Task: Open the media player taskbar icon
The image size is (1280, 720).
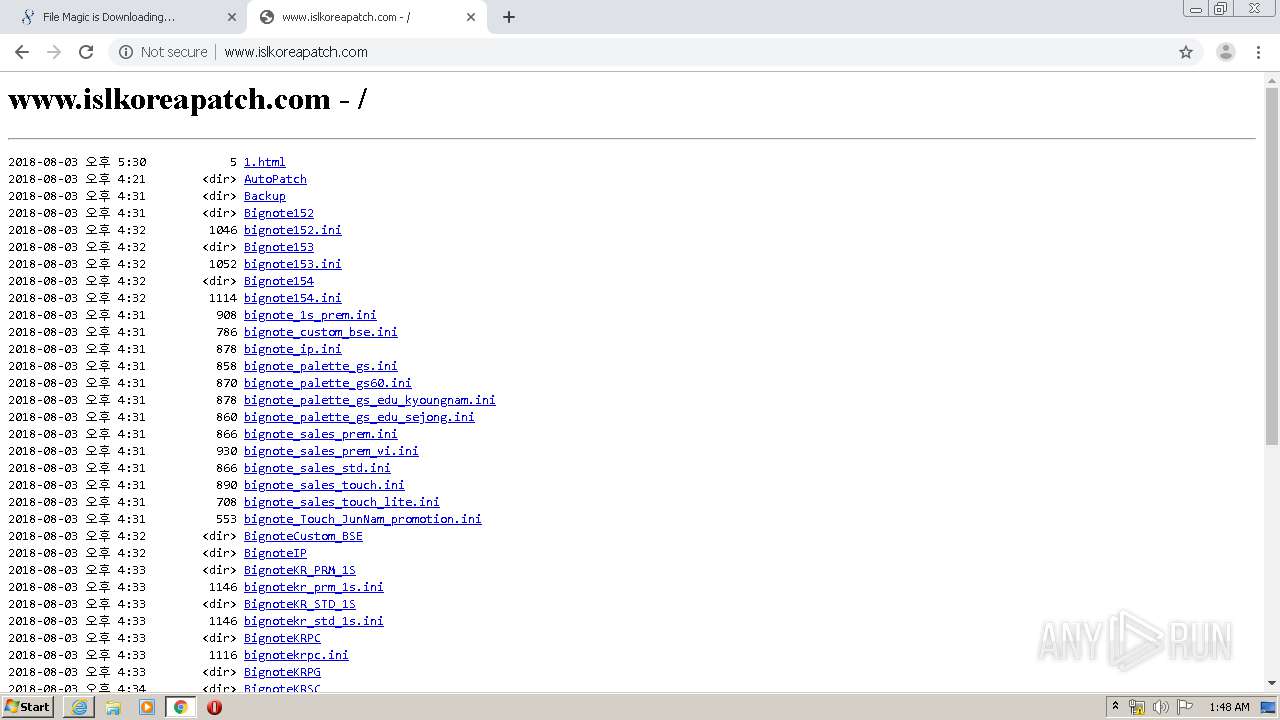Action: tap(147, 707)
